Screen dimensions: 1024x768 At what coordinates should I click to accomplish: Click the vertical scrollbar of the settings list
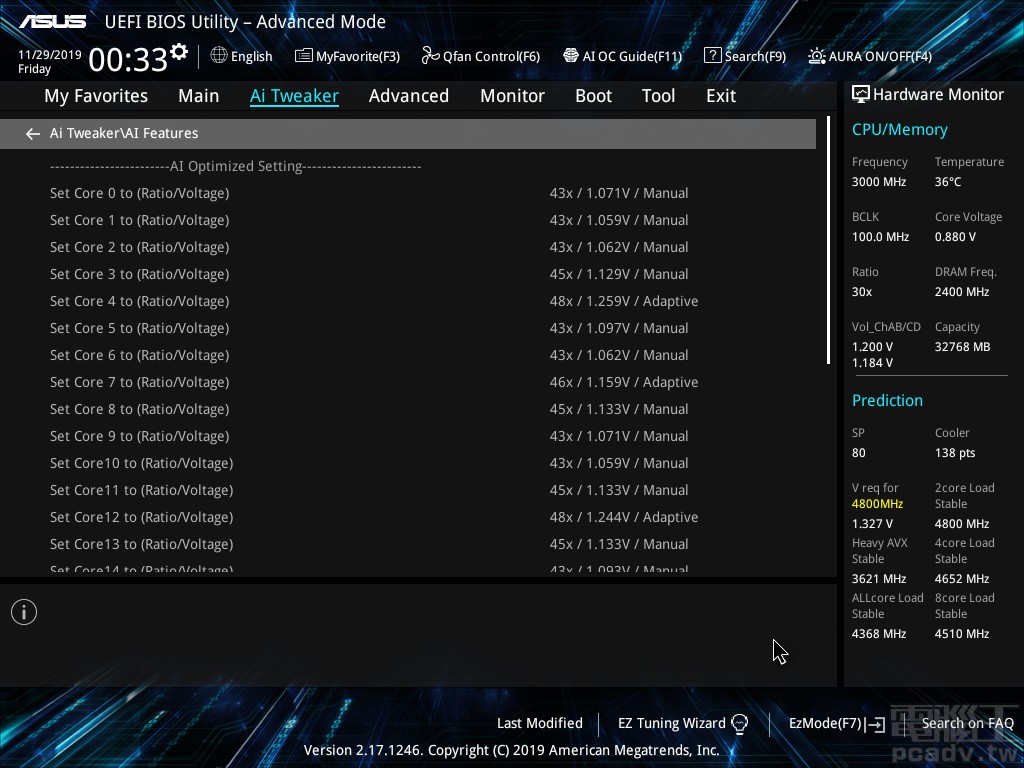(x=828, y=240)
